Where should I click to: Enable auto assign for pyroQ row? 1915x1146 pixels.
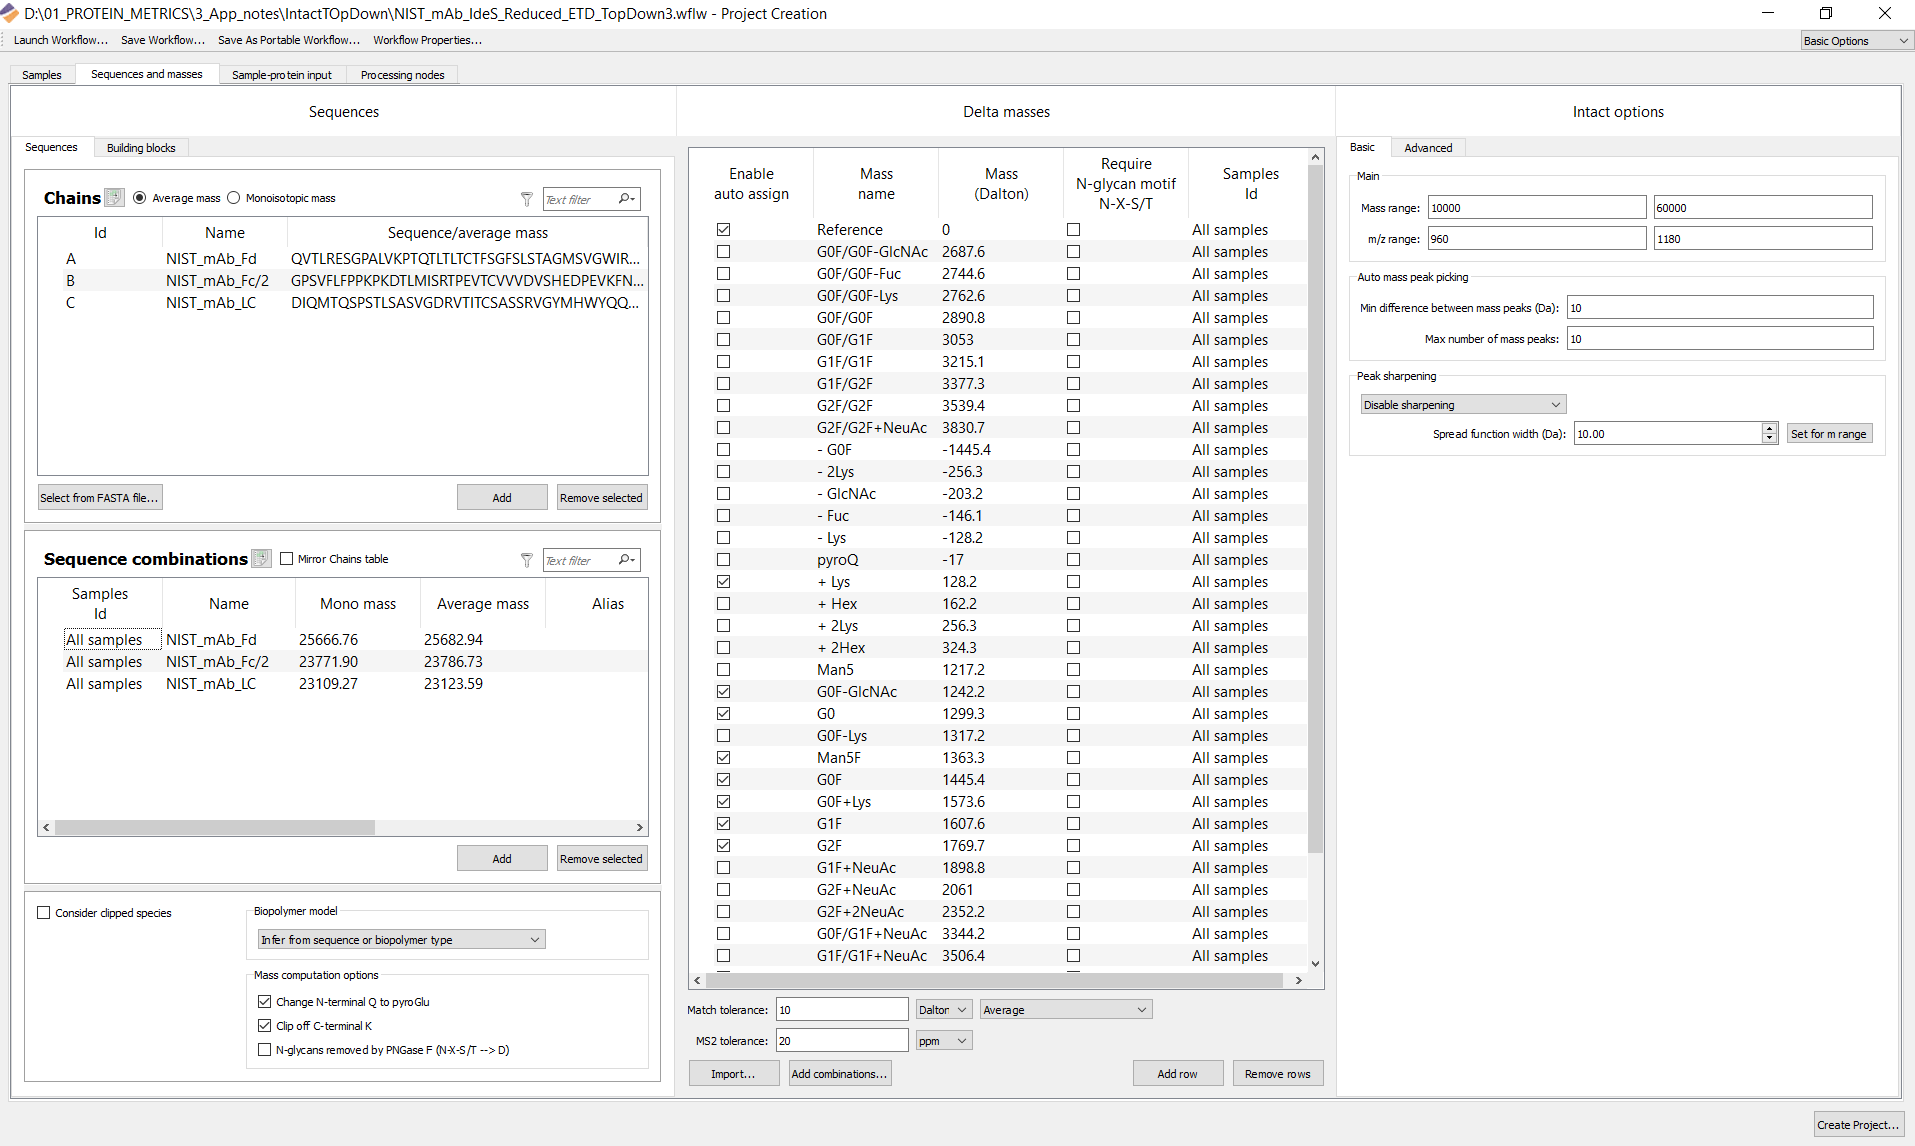[723, 559]
